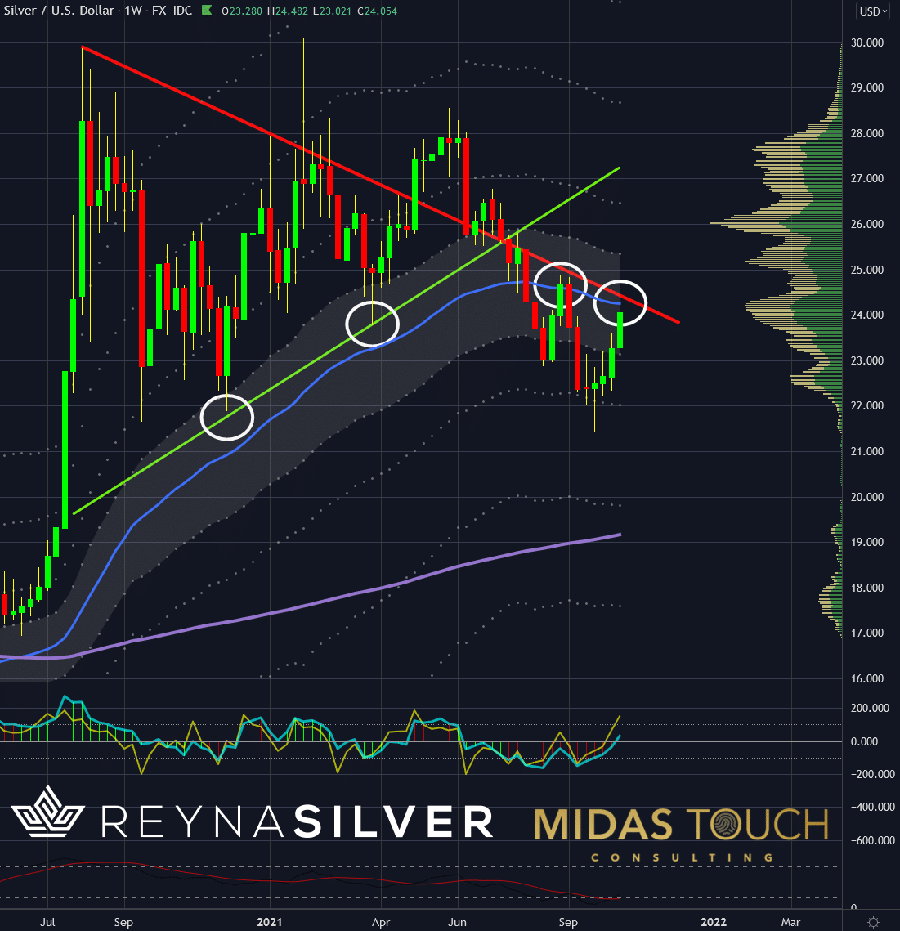Viewport: 900px width, 931px height.
Task: Select the 1W interval label
Action: point(133,12)
